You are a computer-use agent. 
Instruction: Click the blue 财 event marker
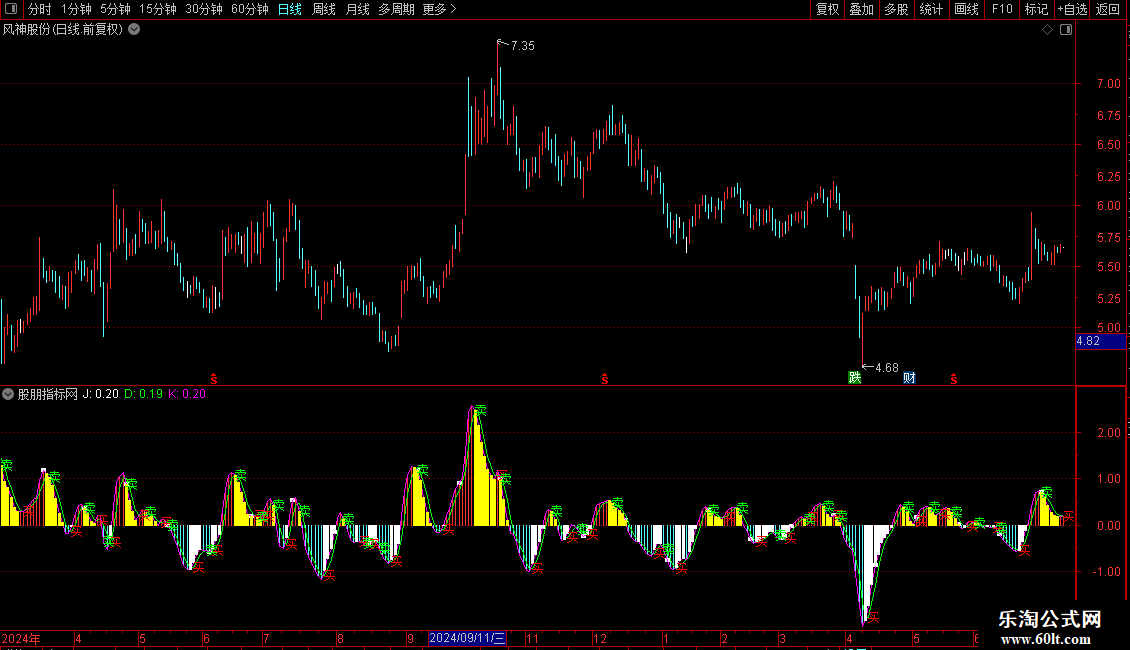(909, 378)
